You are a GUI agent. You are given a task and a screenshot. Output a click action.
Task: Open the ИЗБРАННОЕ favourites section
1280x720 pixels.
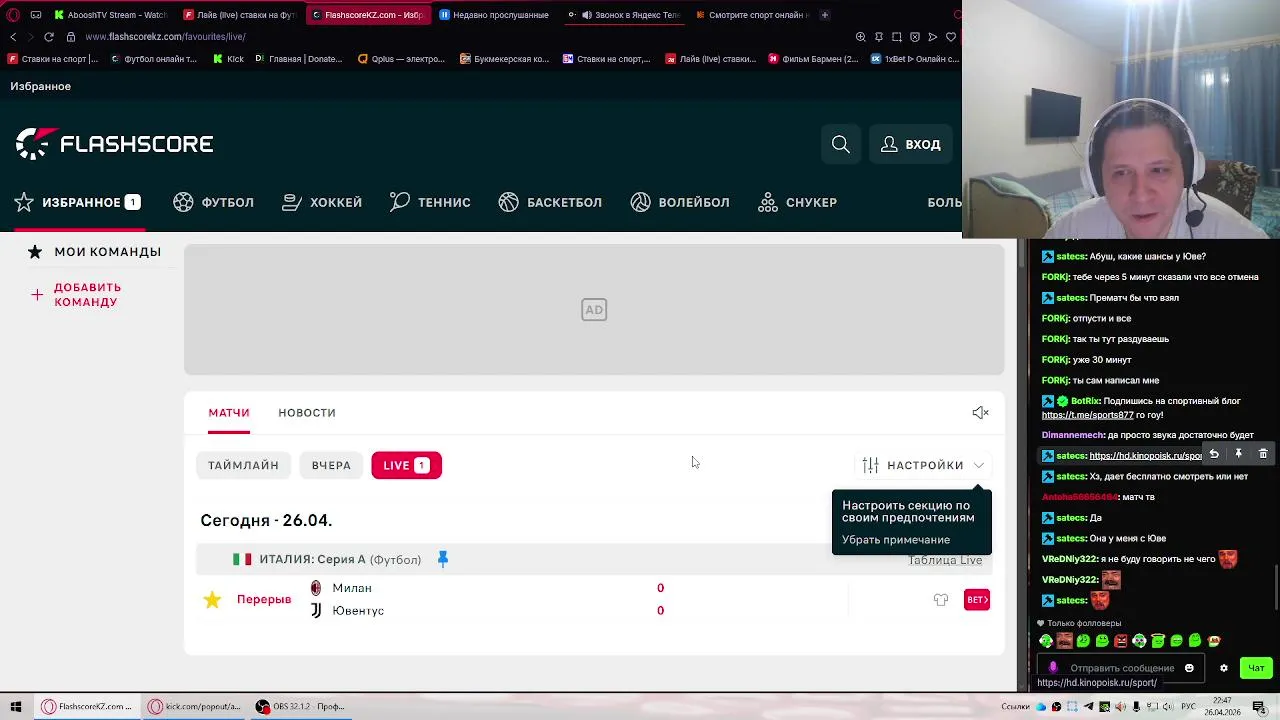pyautogui.click(x=77, y=202)
